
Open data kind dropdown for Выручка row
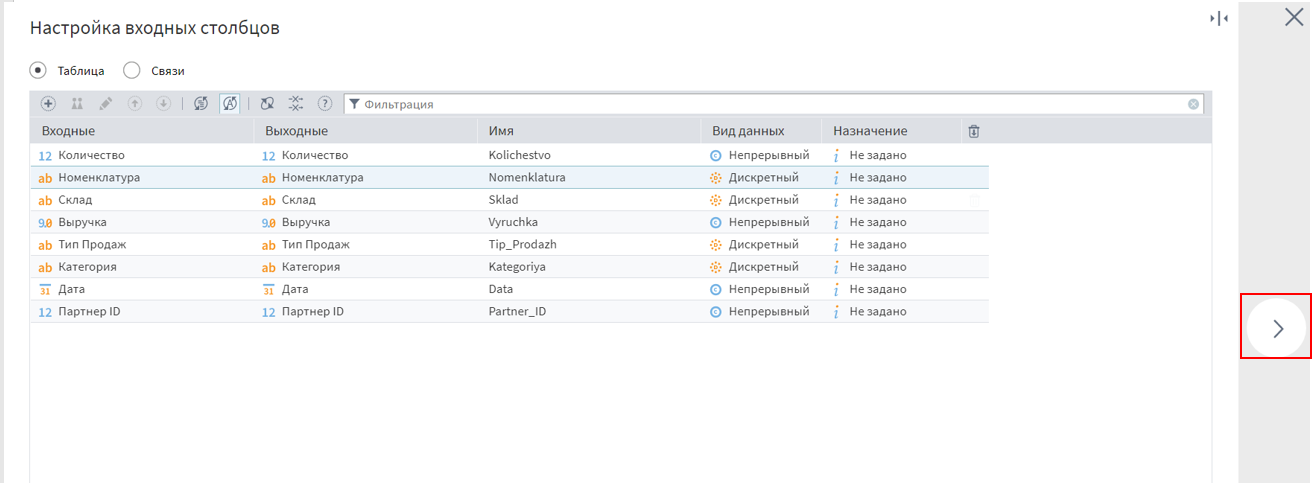[x=760, y=222]
